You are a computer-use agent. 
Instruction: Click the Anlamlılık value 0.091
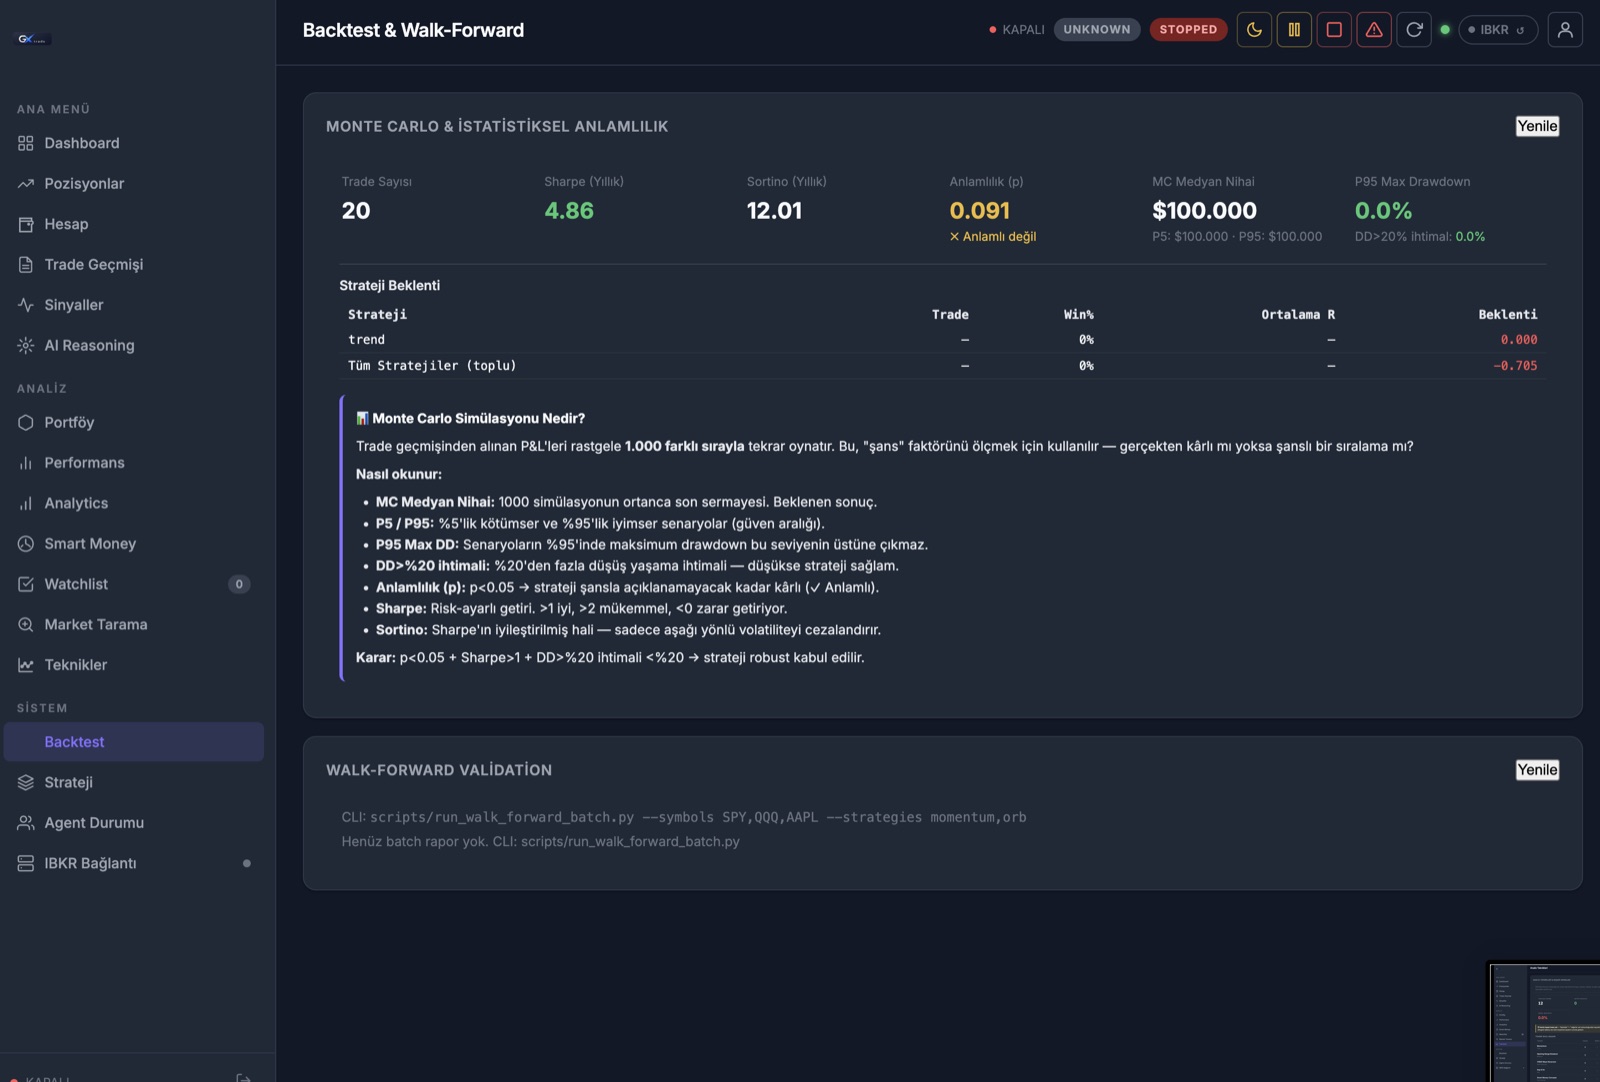click(980, 211)
